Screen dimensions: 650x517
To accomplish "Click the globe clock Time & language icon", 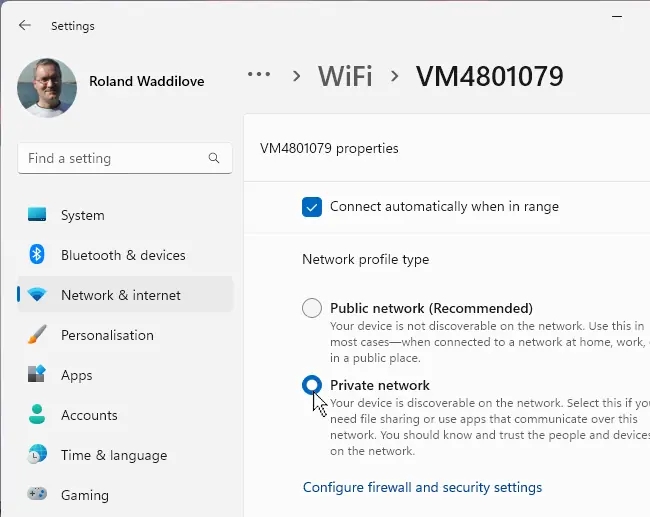I will [x=37, y=454].
